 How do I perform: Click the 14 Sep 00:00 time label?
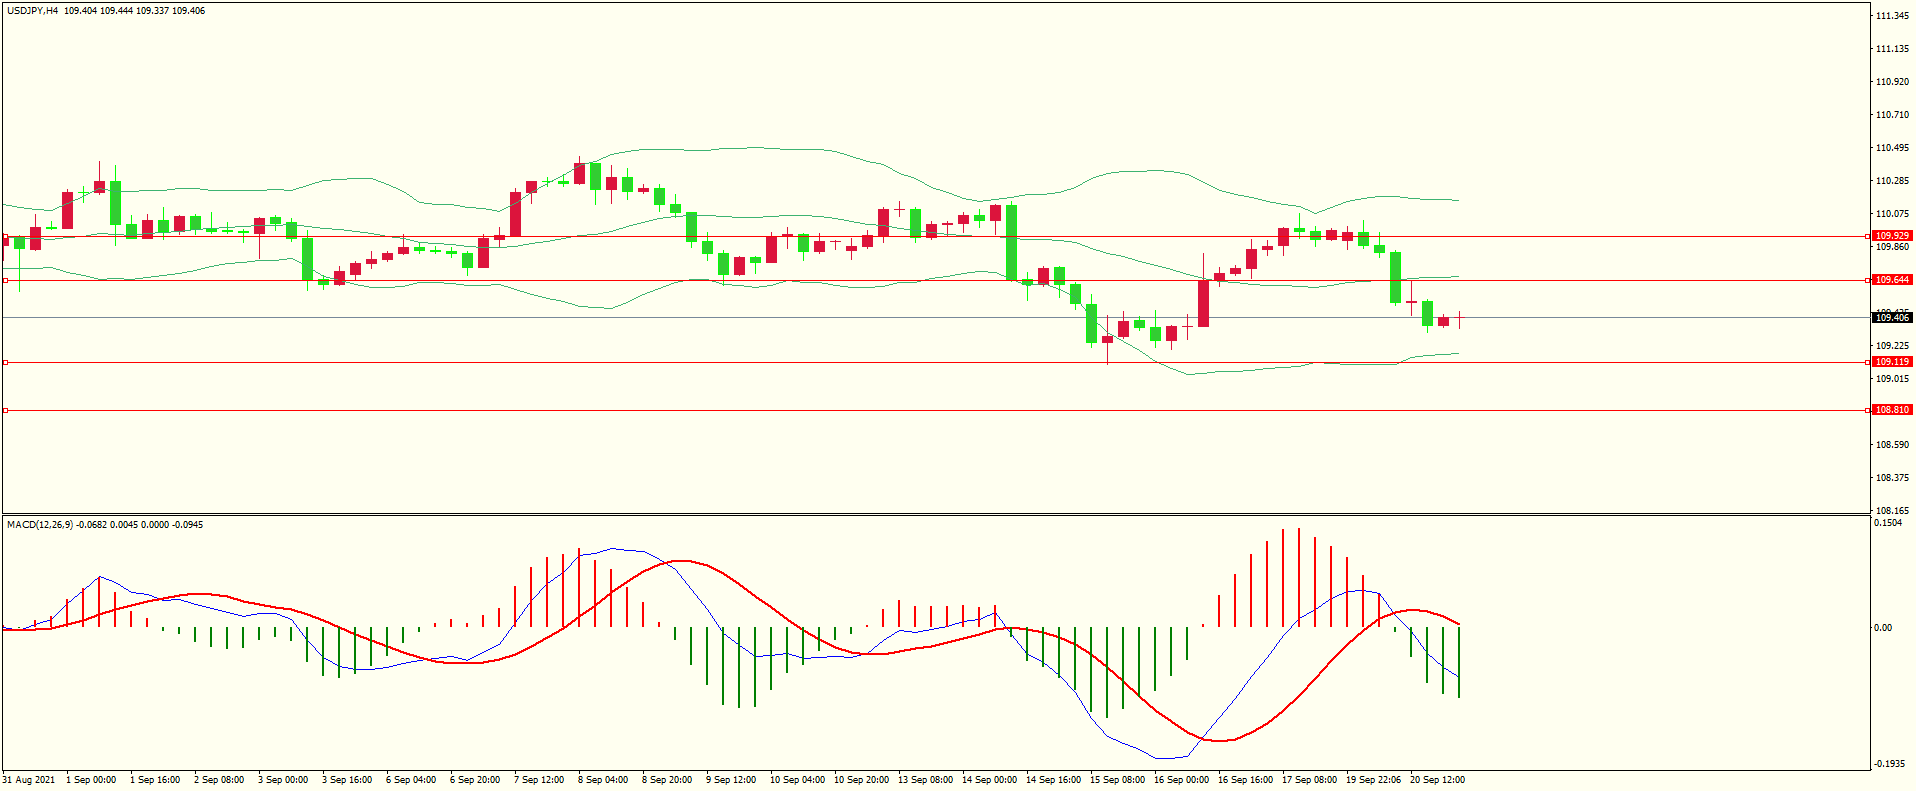pos(989,780)
